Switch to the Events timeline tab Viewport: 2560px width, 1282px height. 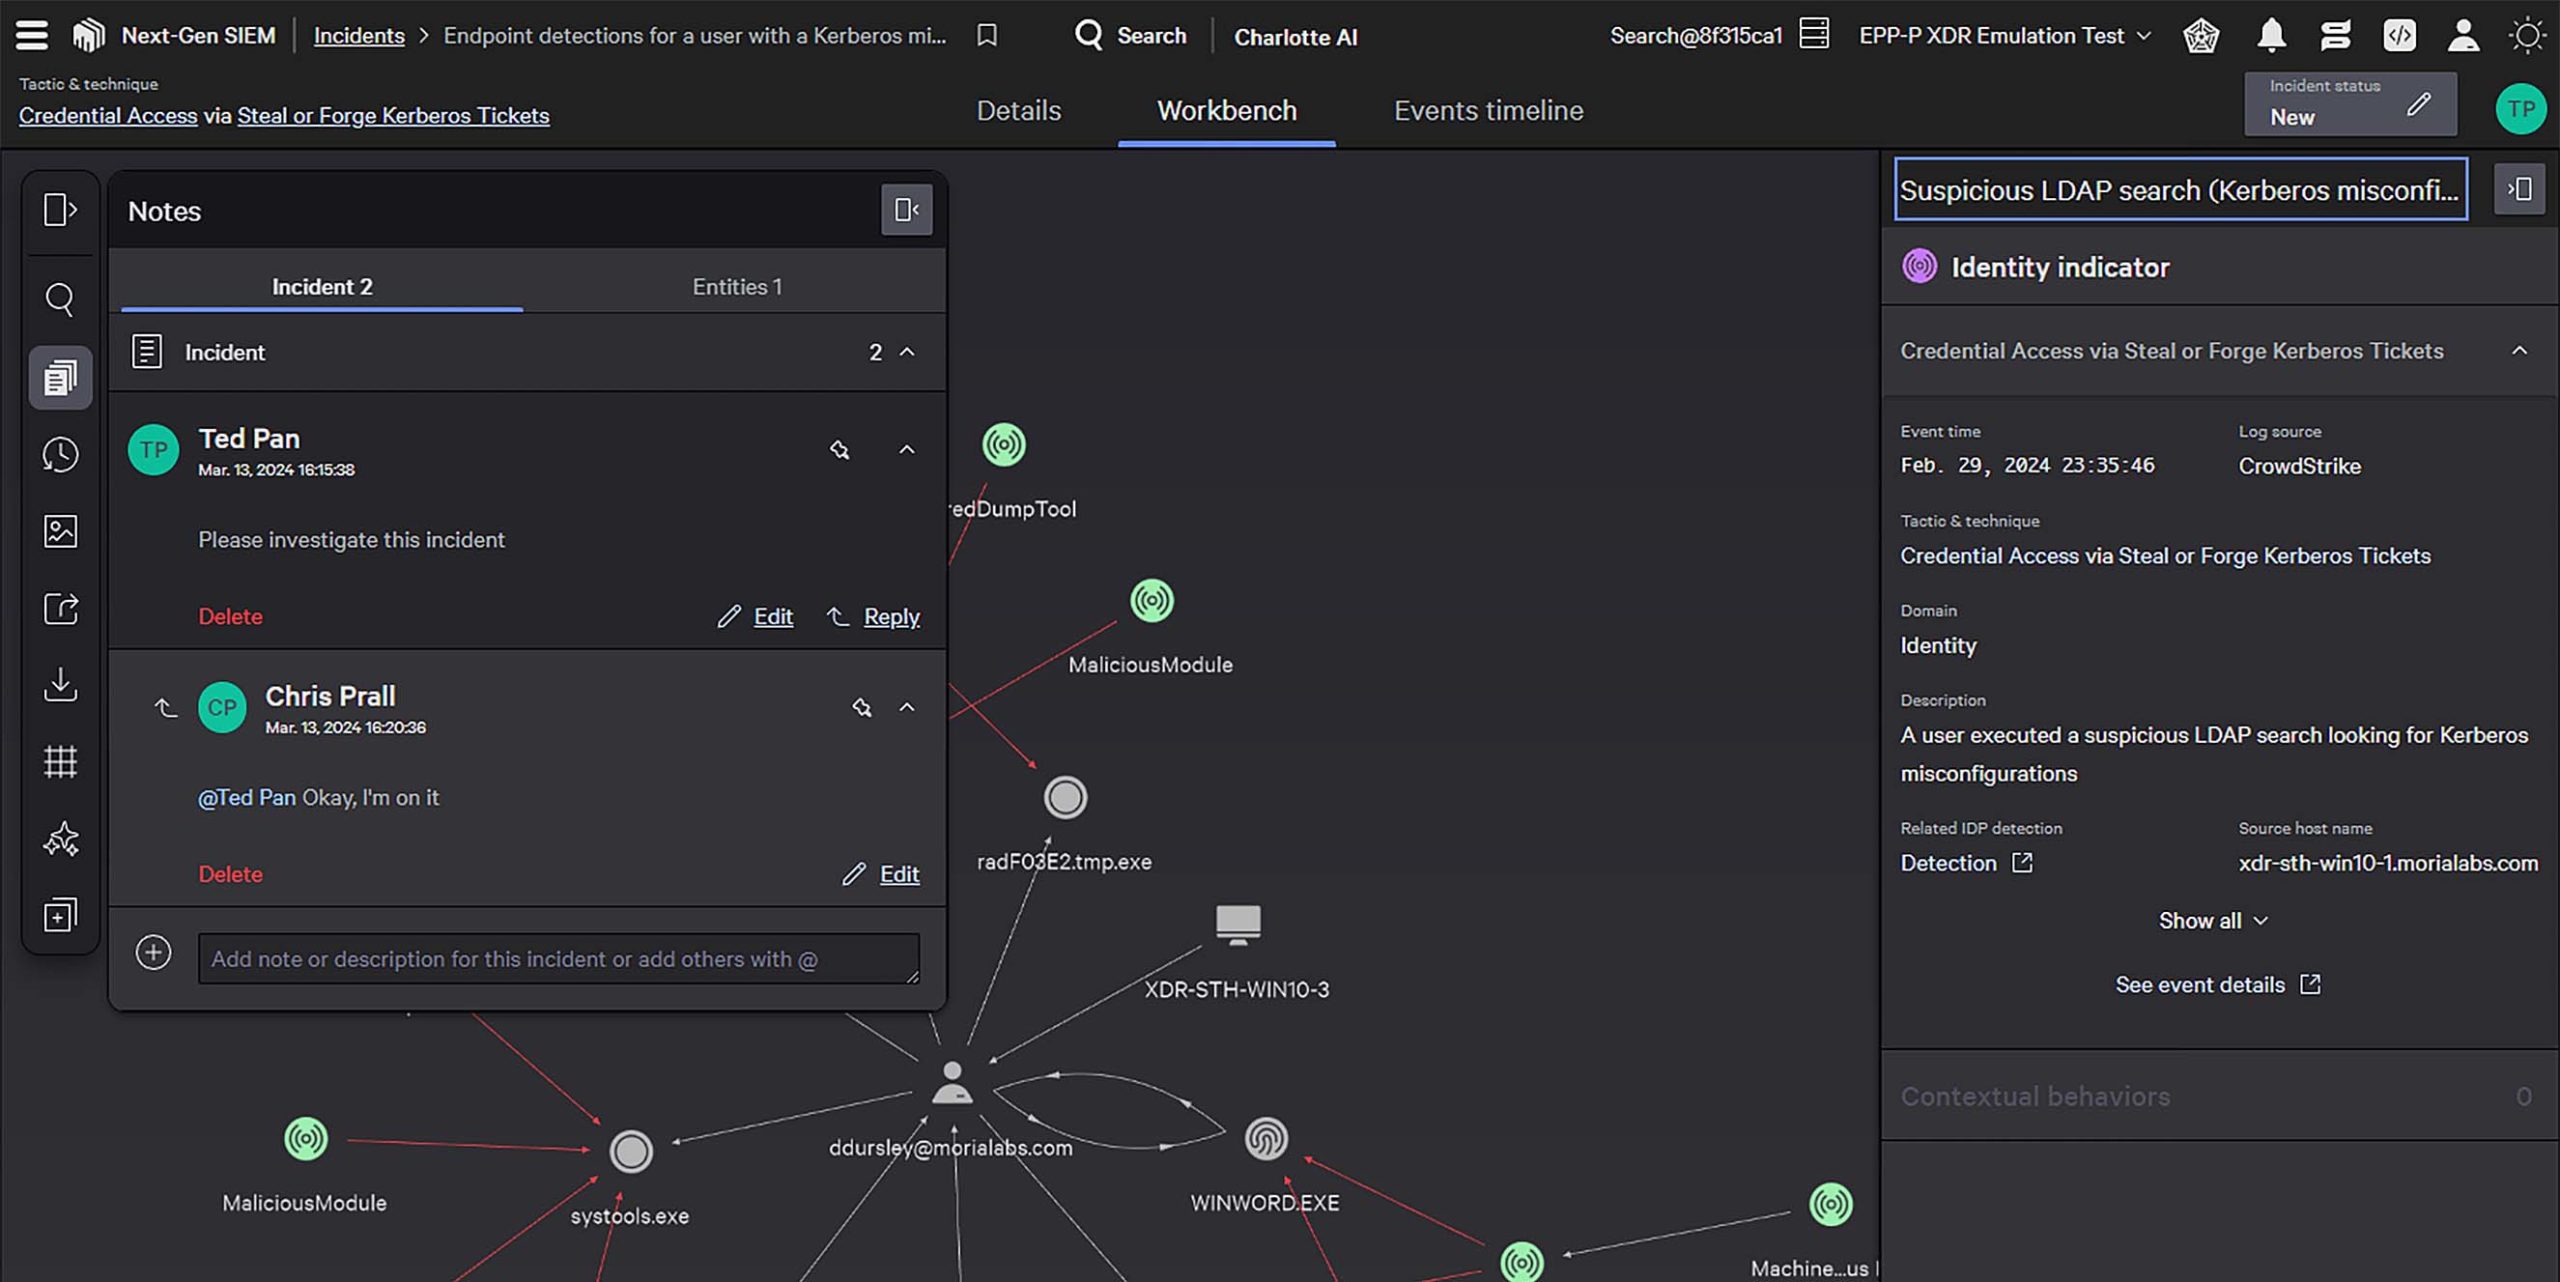(x=1487, y=110)
